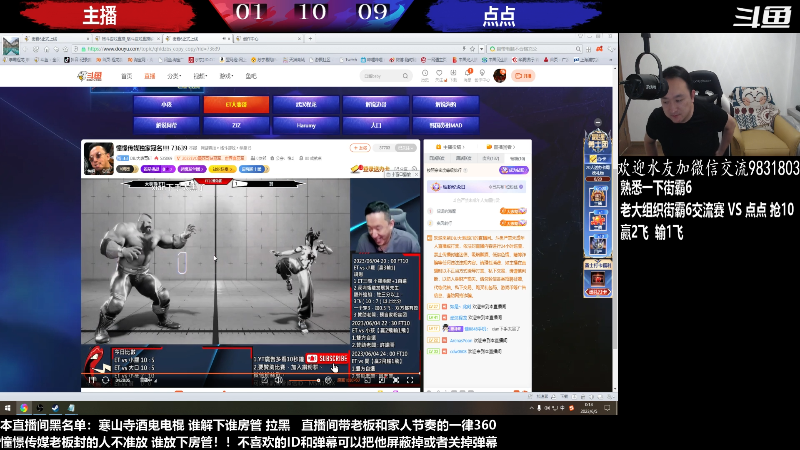Click the browser search box on the right
Screen dimensions: 800x450
click(534, 49)
